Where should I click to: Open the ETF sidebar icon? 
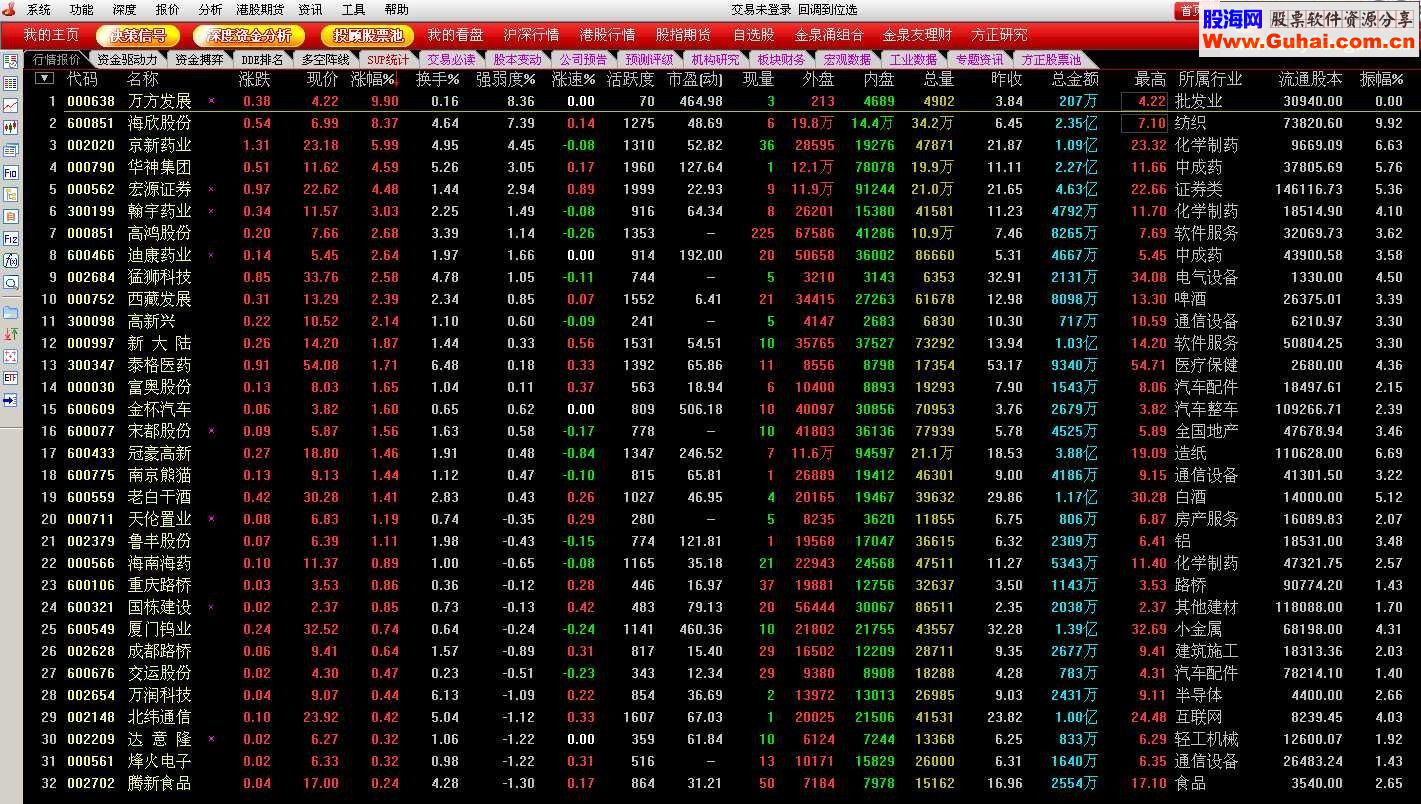(x=11, y=378)
